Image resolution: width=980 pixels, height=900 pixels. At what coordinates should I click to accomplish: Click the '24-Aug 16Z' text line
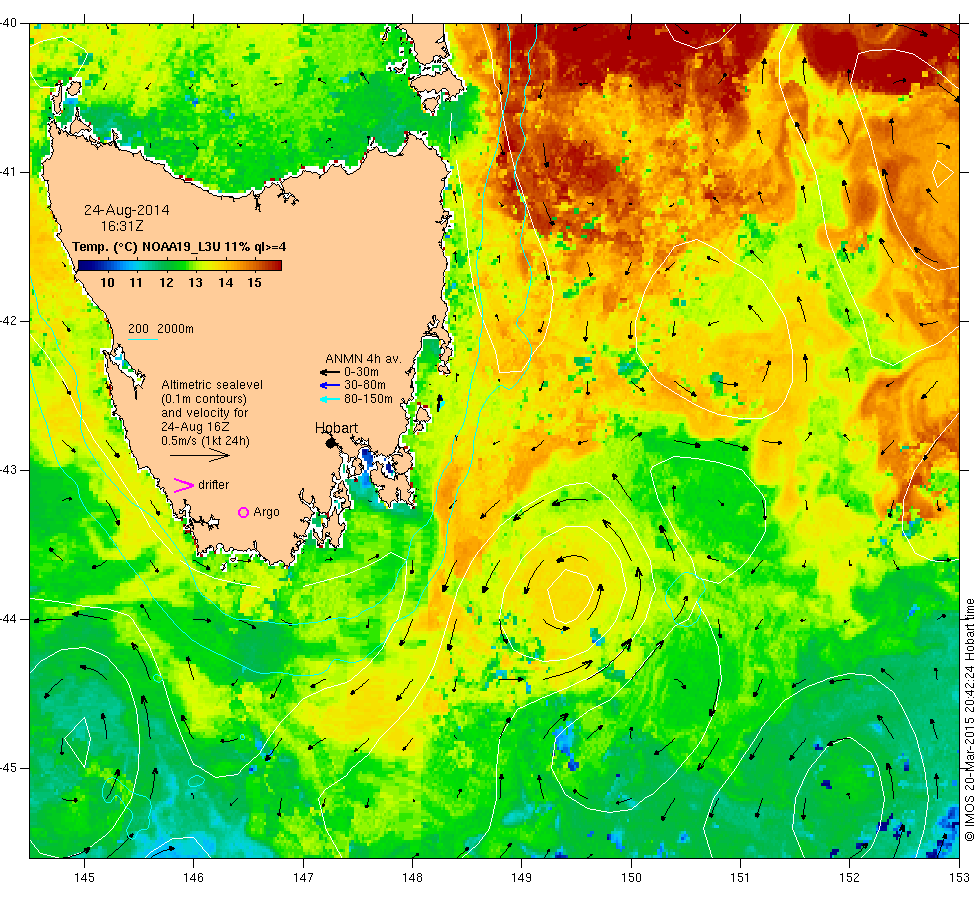pos(195,427)
